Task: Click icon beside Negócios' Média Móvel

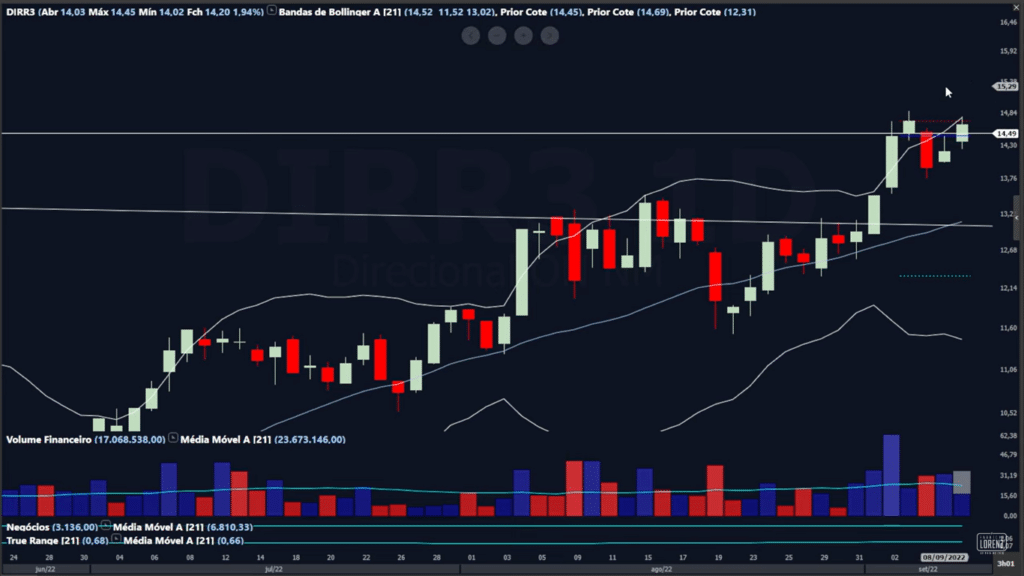Action: point(107,526)
